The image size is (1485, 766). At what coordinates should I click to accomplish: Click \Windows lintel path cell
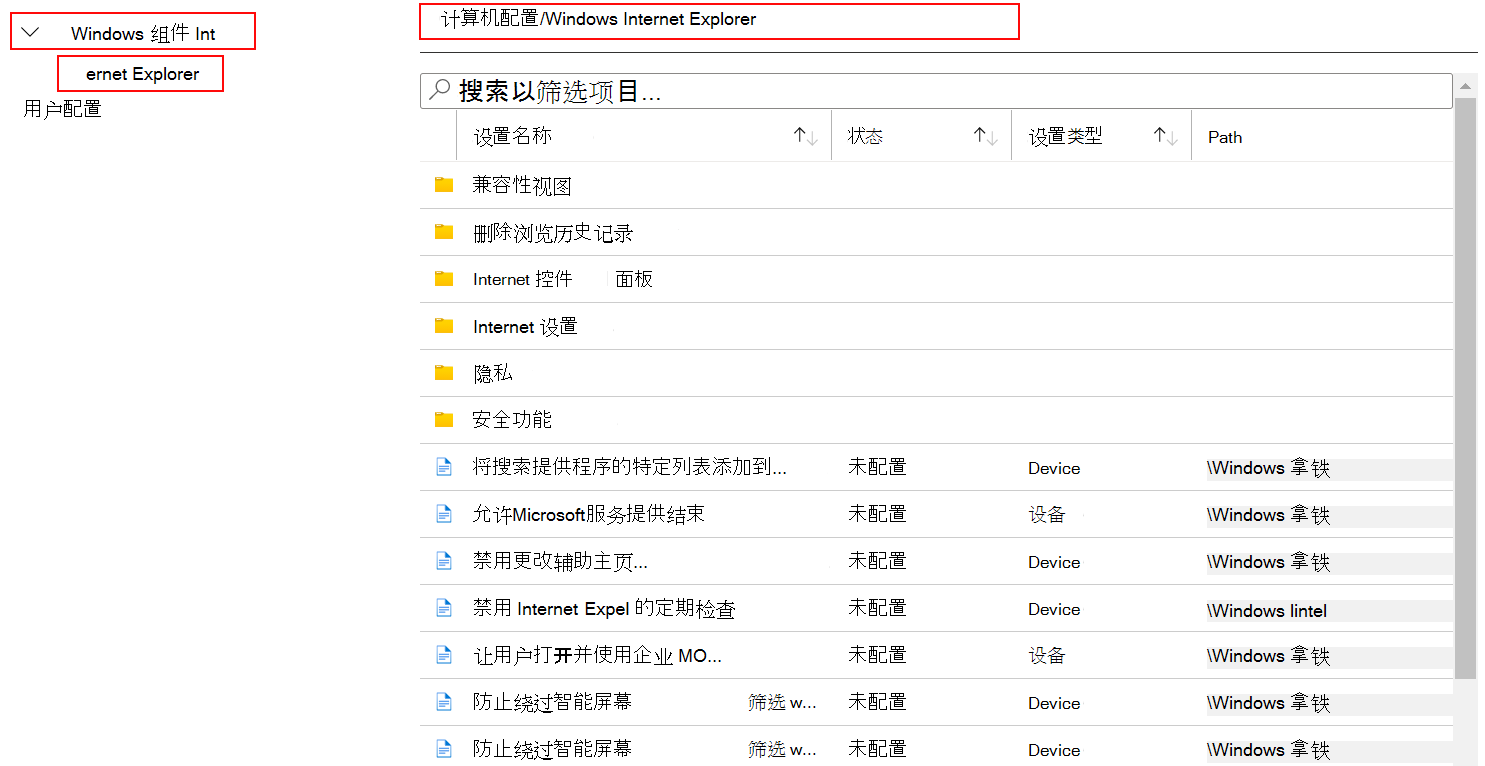(x=1267, y=610)
